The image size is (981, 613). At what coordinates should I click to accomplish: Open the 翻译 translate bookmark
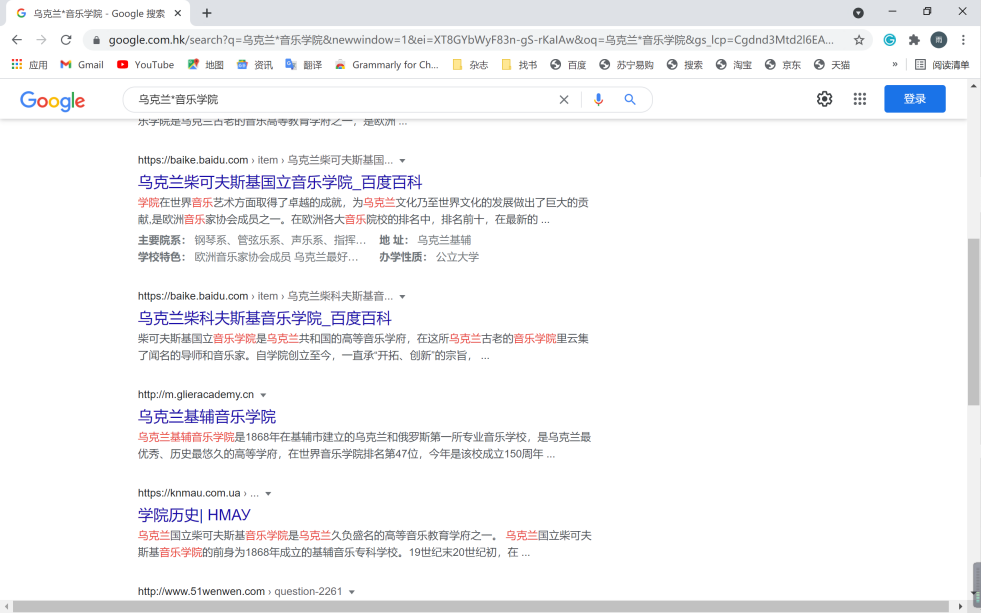(303, 64)
